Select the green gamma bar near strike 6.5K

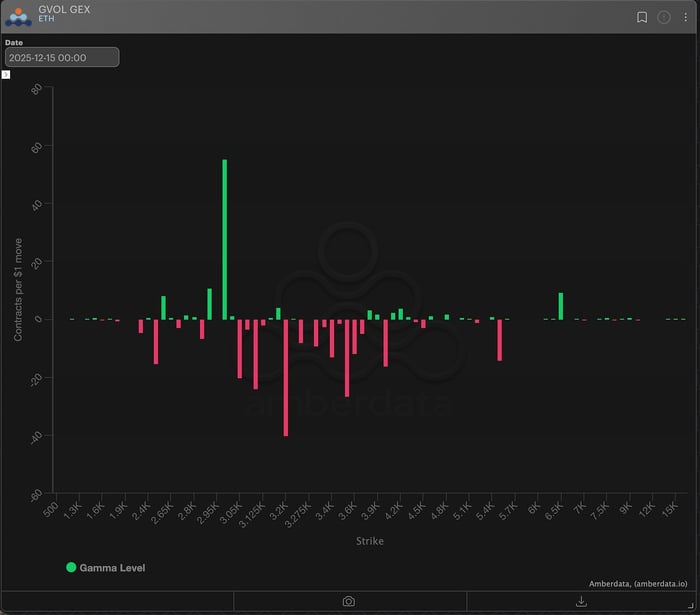[561, 306]
